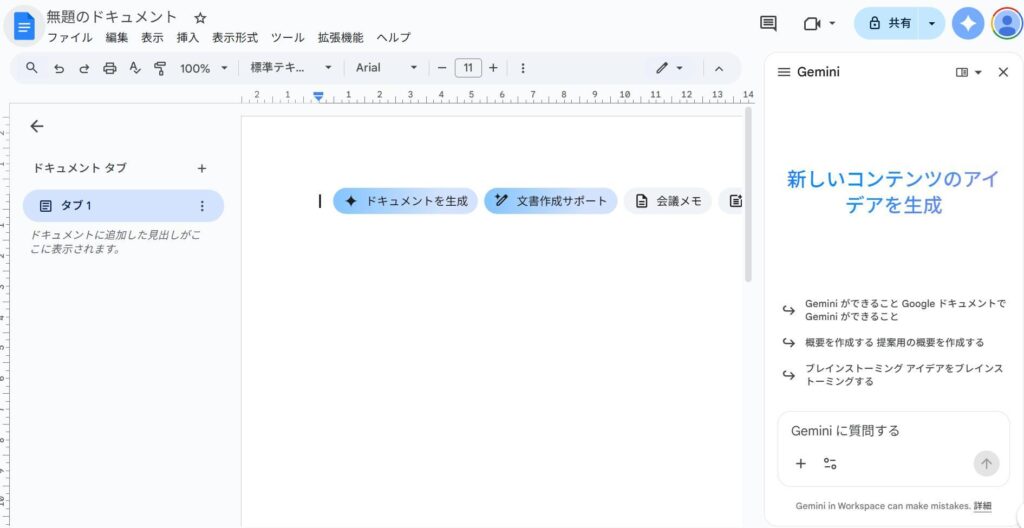Open the 挿入 menu

click(188, 38)
